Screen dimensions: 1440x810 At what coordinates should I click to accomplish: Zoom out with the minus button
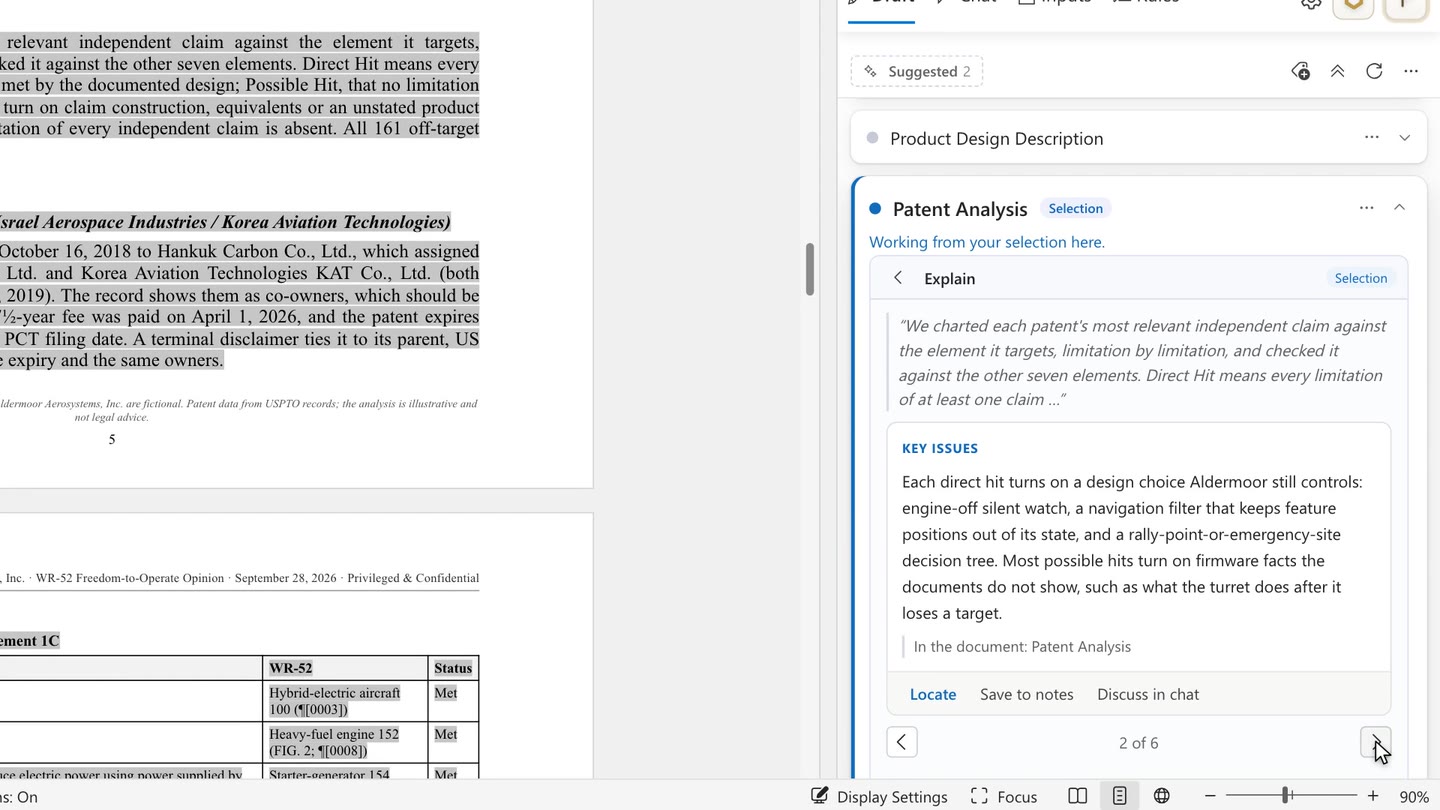[1210, 796]
